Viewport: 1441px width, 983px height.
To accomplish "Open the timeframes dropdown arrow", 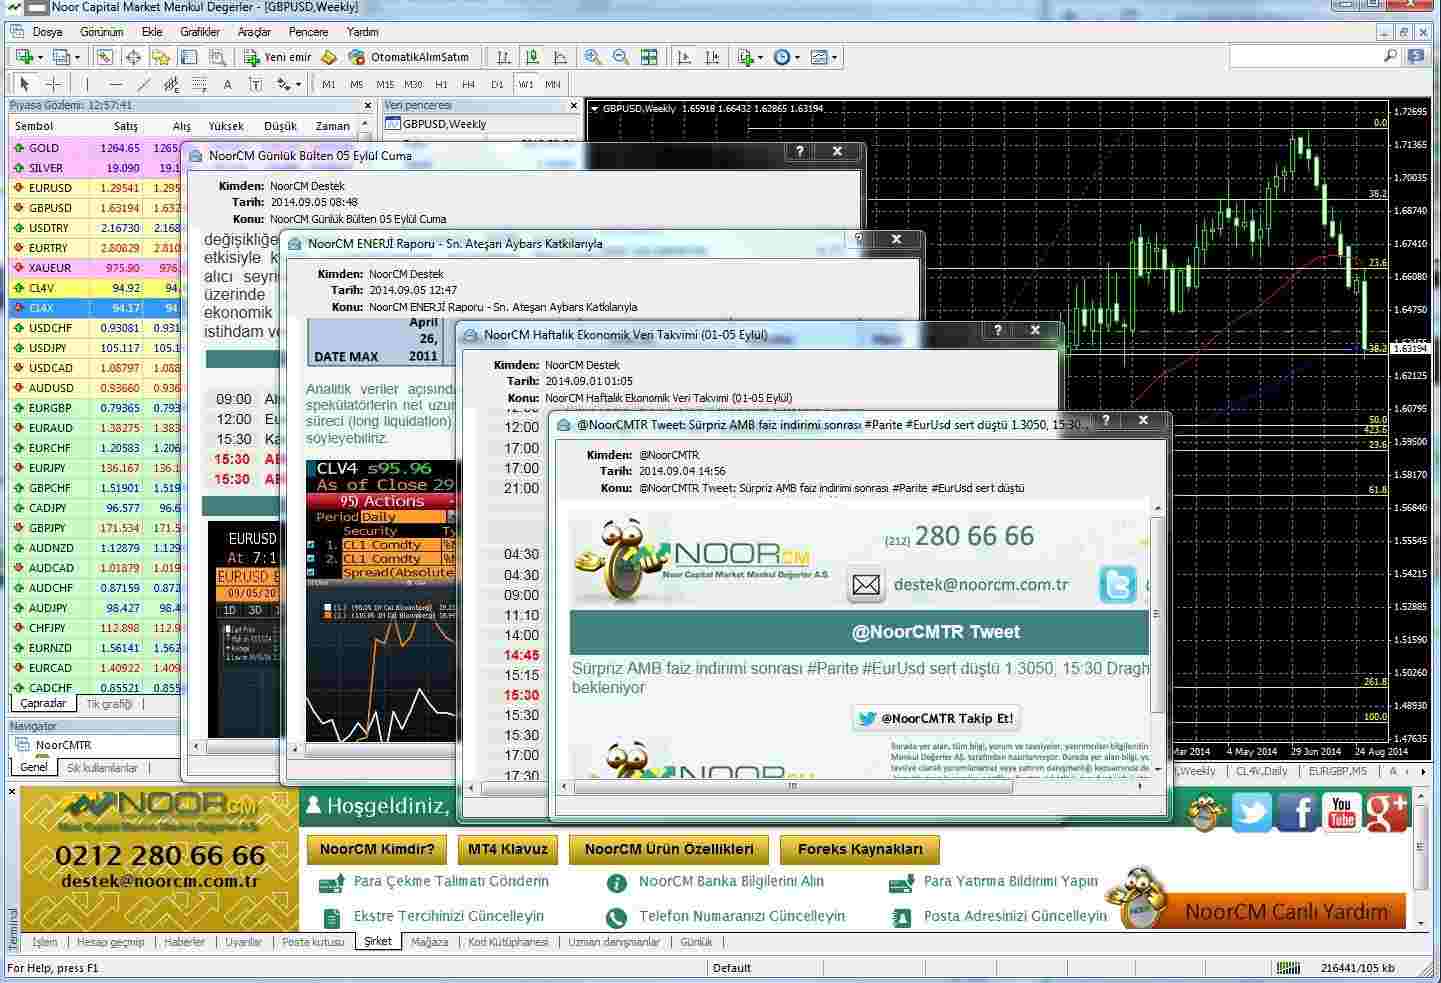I will coord(797,57).
